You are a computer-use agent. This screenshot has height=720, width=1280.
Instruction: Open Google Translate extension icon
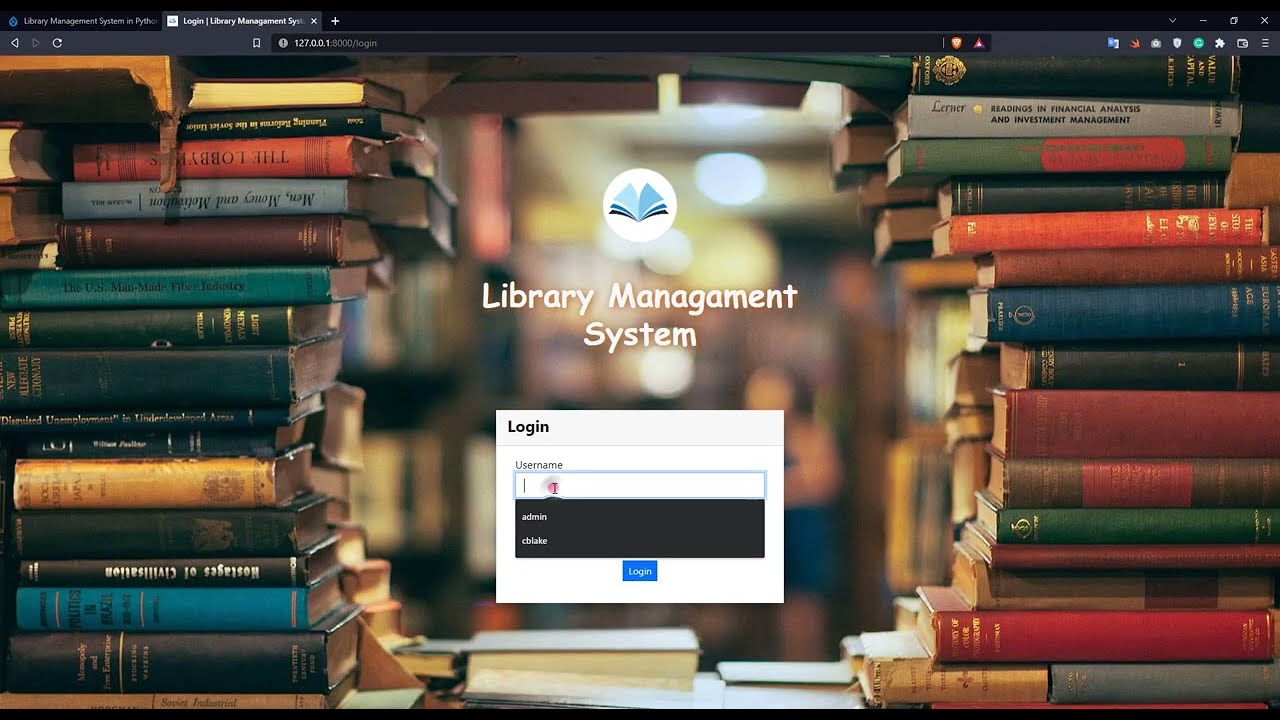[1113, 43]
